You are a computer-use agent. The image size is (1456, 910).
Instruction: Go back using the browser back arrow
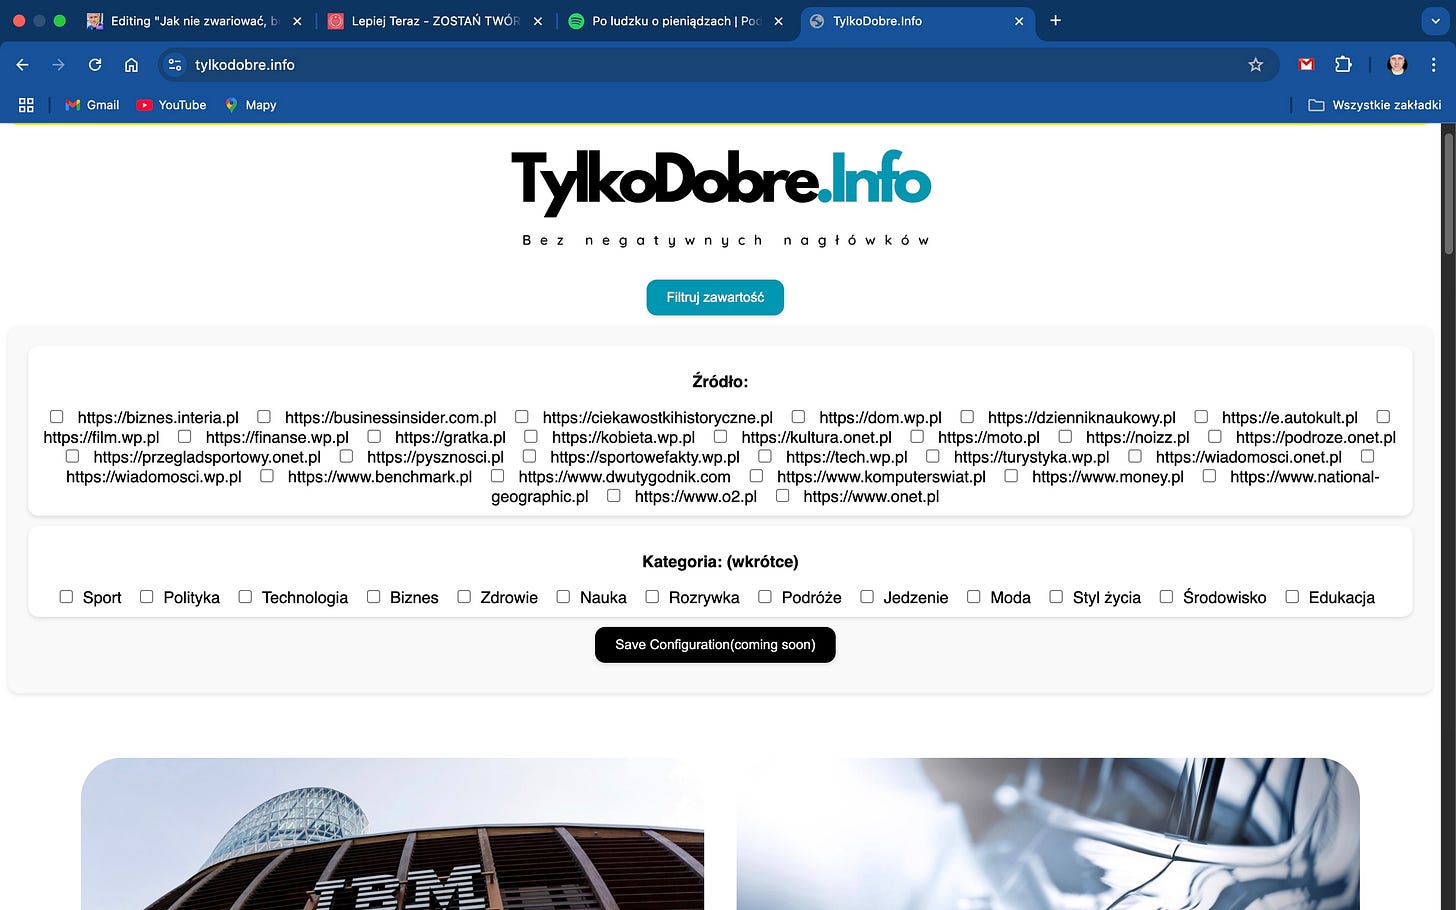point(22,65)
